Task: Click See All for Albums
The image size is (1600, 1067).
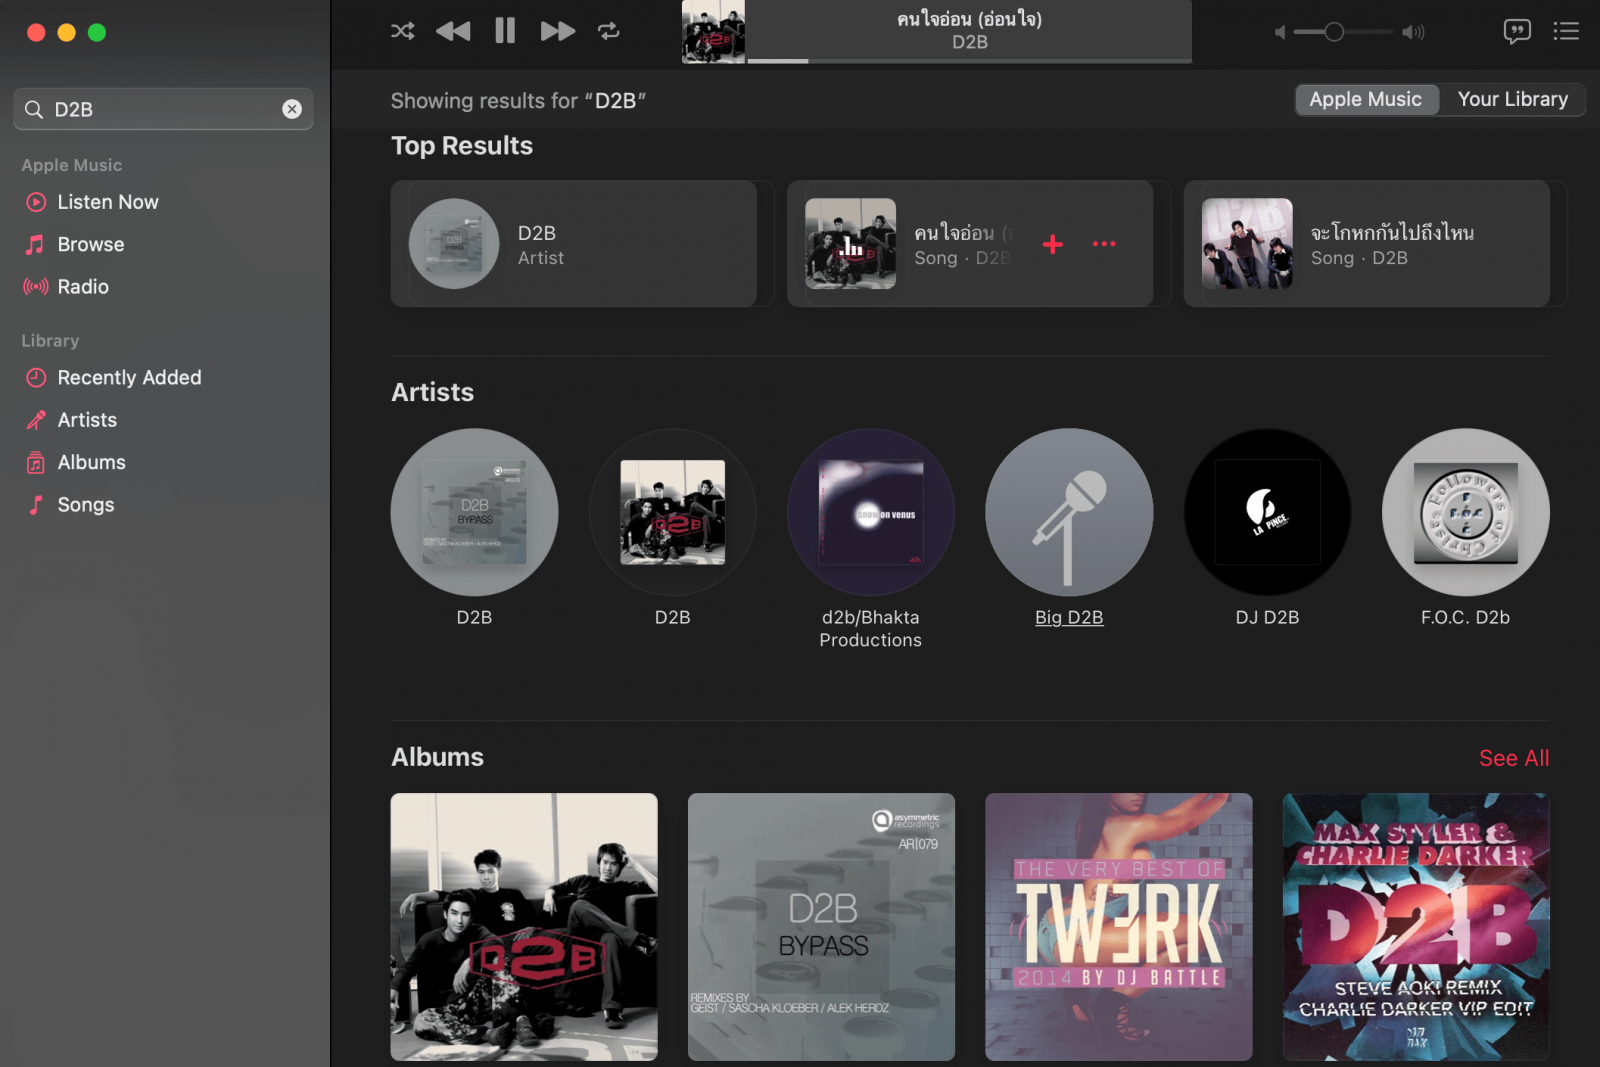Action: [1513, 758]
